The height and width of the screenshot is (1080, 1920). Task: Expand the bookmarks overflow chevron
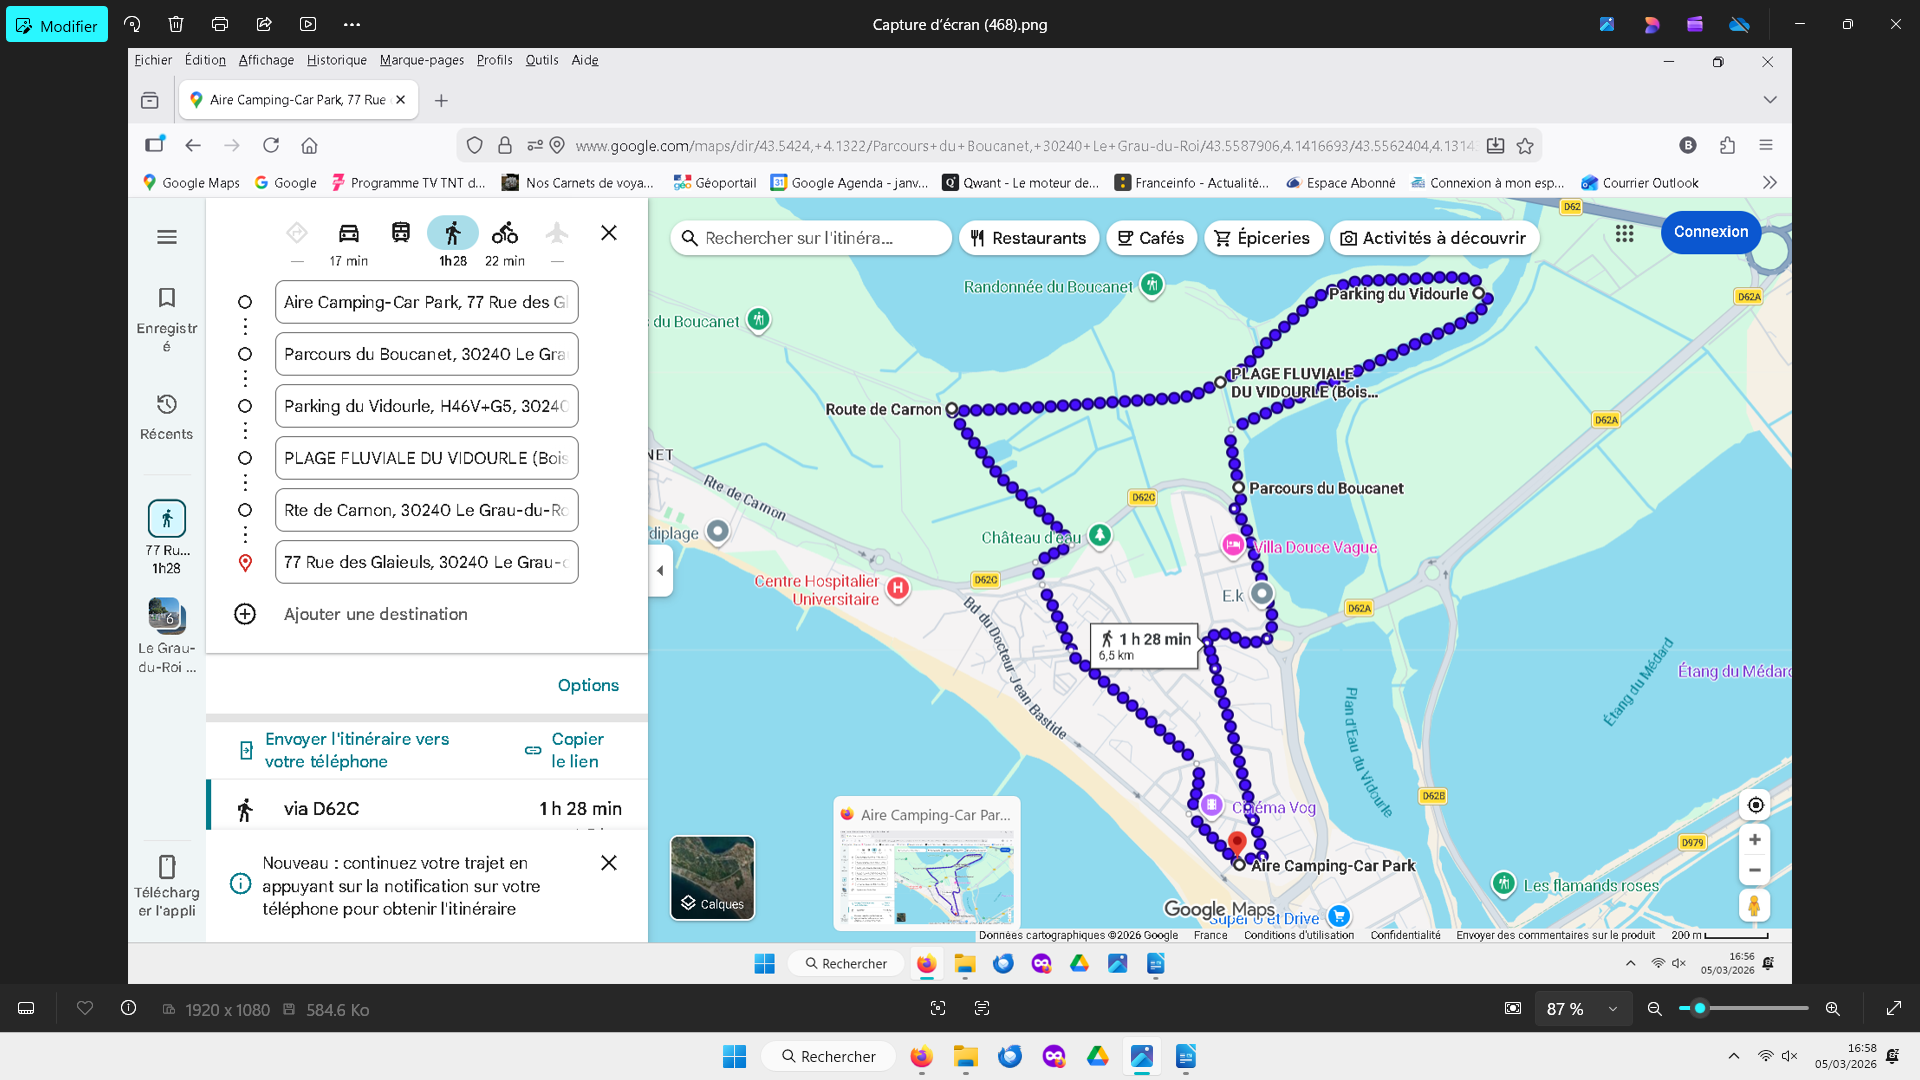[x=1769, y=183]
